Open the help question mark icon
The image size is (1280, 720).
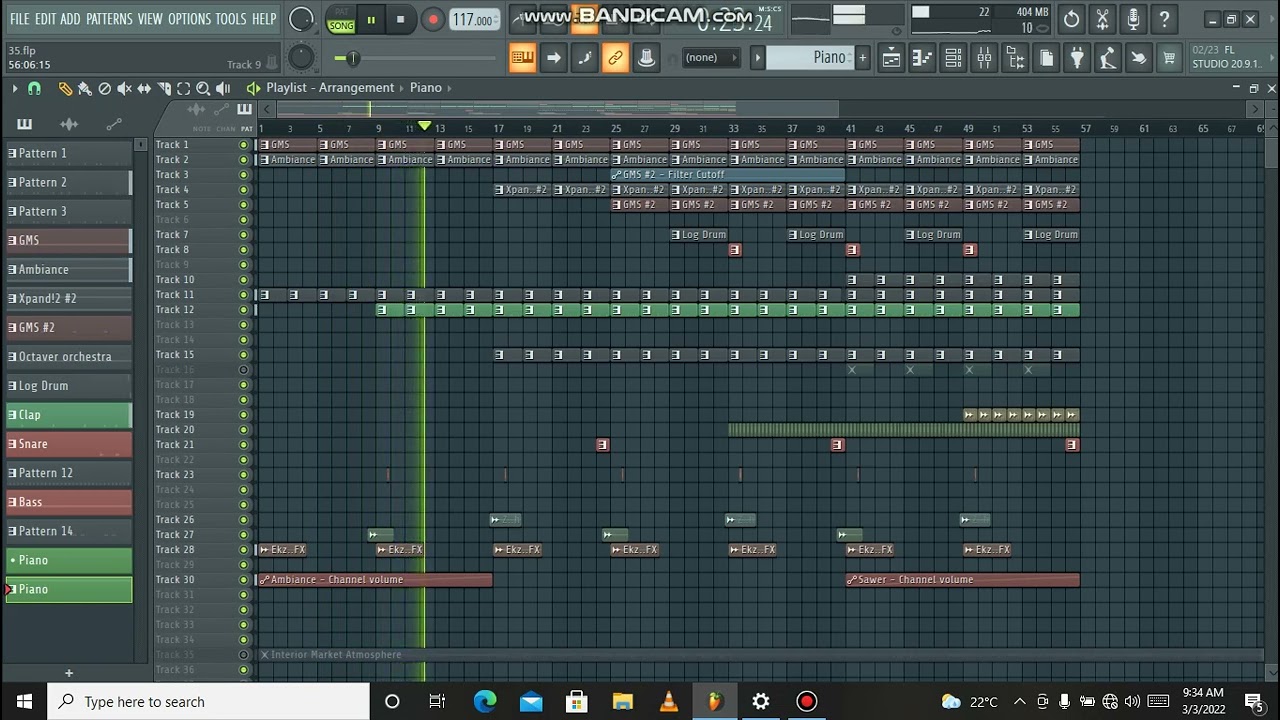pyautogui.click(x=1164, y=19)
